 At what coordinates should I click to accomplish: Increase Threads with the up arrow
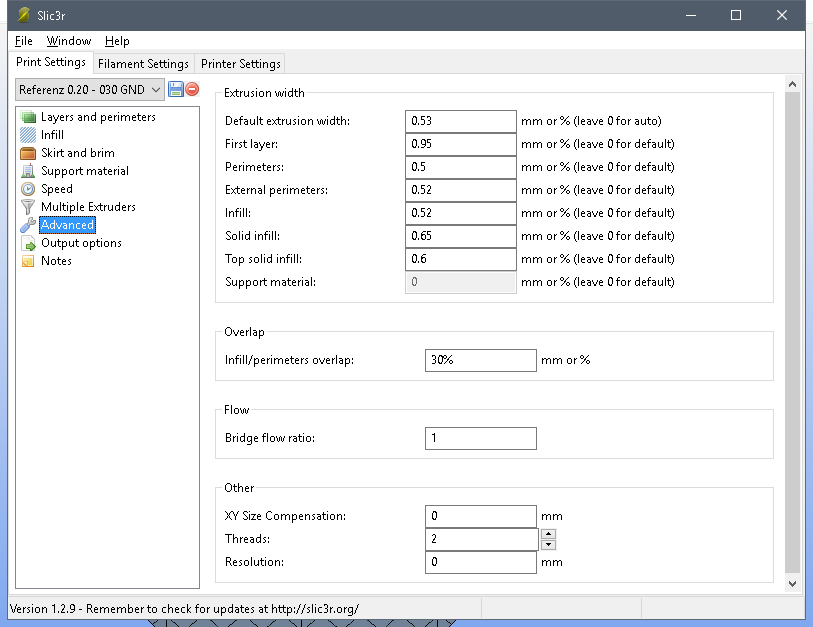(547, 534)
